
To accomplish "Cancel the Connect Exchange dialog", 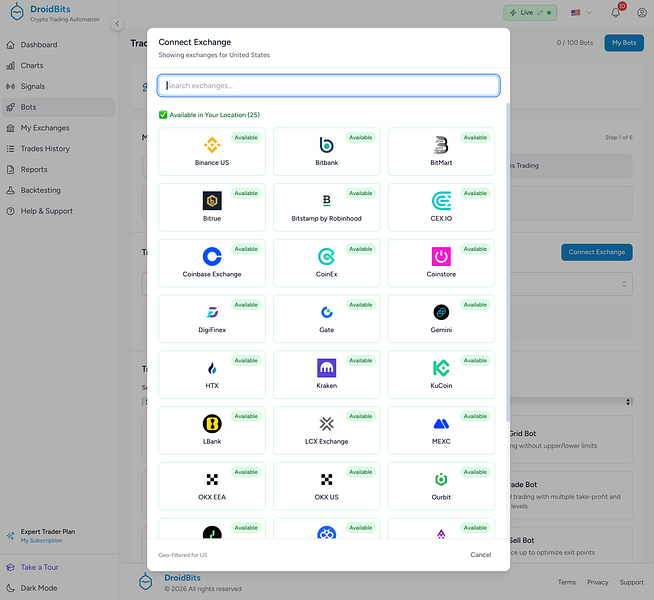I will (480, 555).
